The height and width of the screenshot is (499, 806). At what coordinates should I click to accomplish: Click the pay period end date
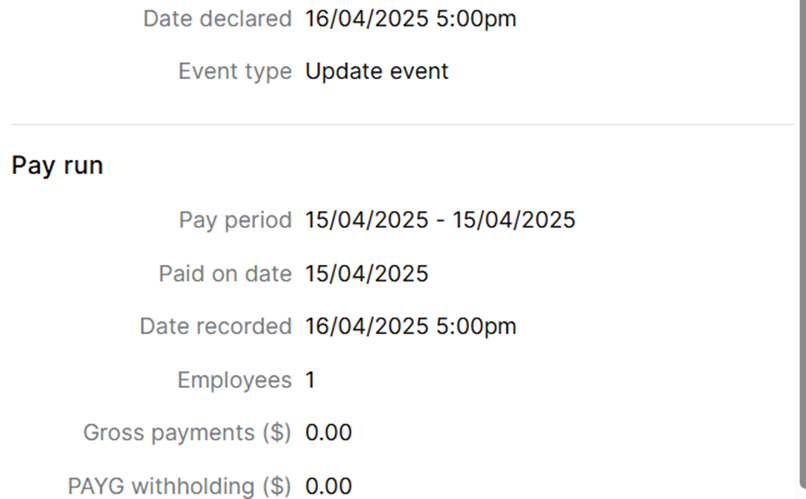pos(514,220)
